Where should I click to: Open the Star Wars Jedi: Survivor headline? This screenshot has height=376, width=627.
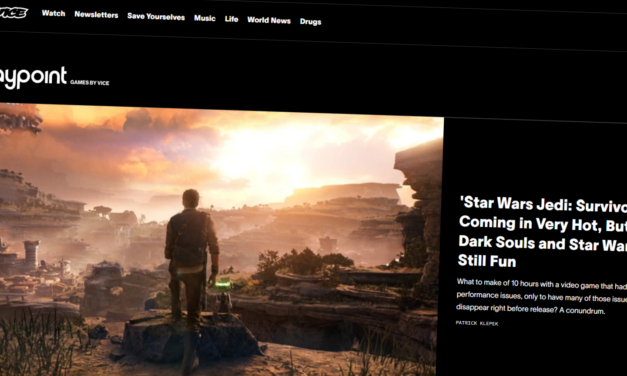click(543, 232)
